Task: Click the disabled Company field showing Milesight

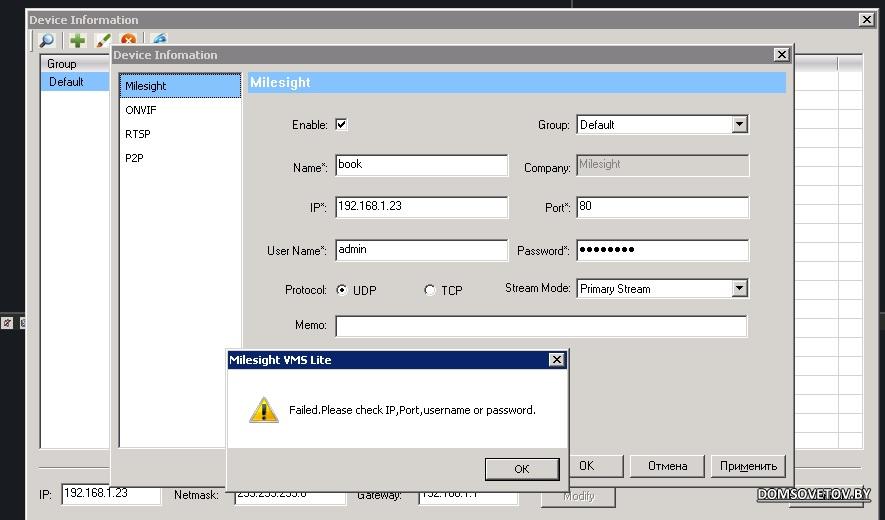Action: point(663,165)
